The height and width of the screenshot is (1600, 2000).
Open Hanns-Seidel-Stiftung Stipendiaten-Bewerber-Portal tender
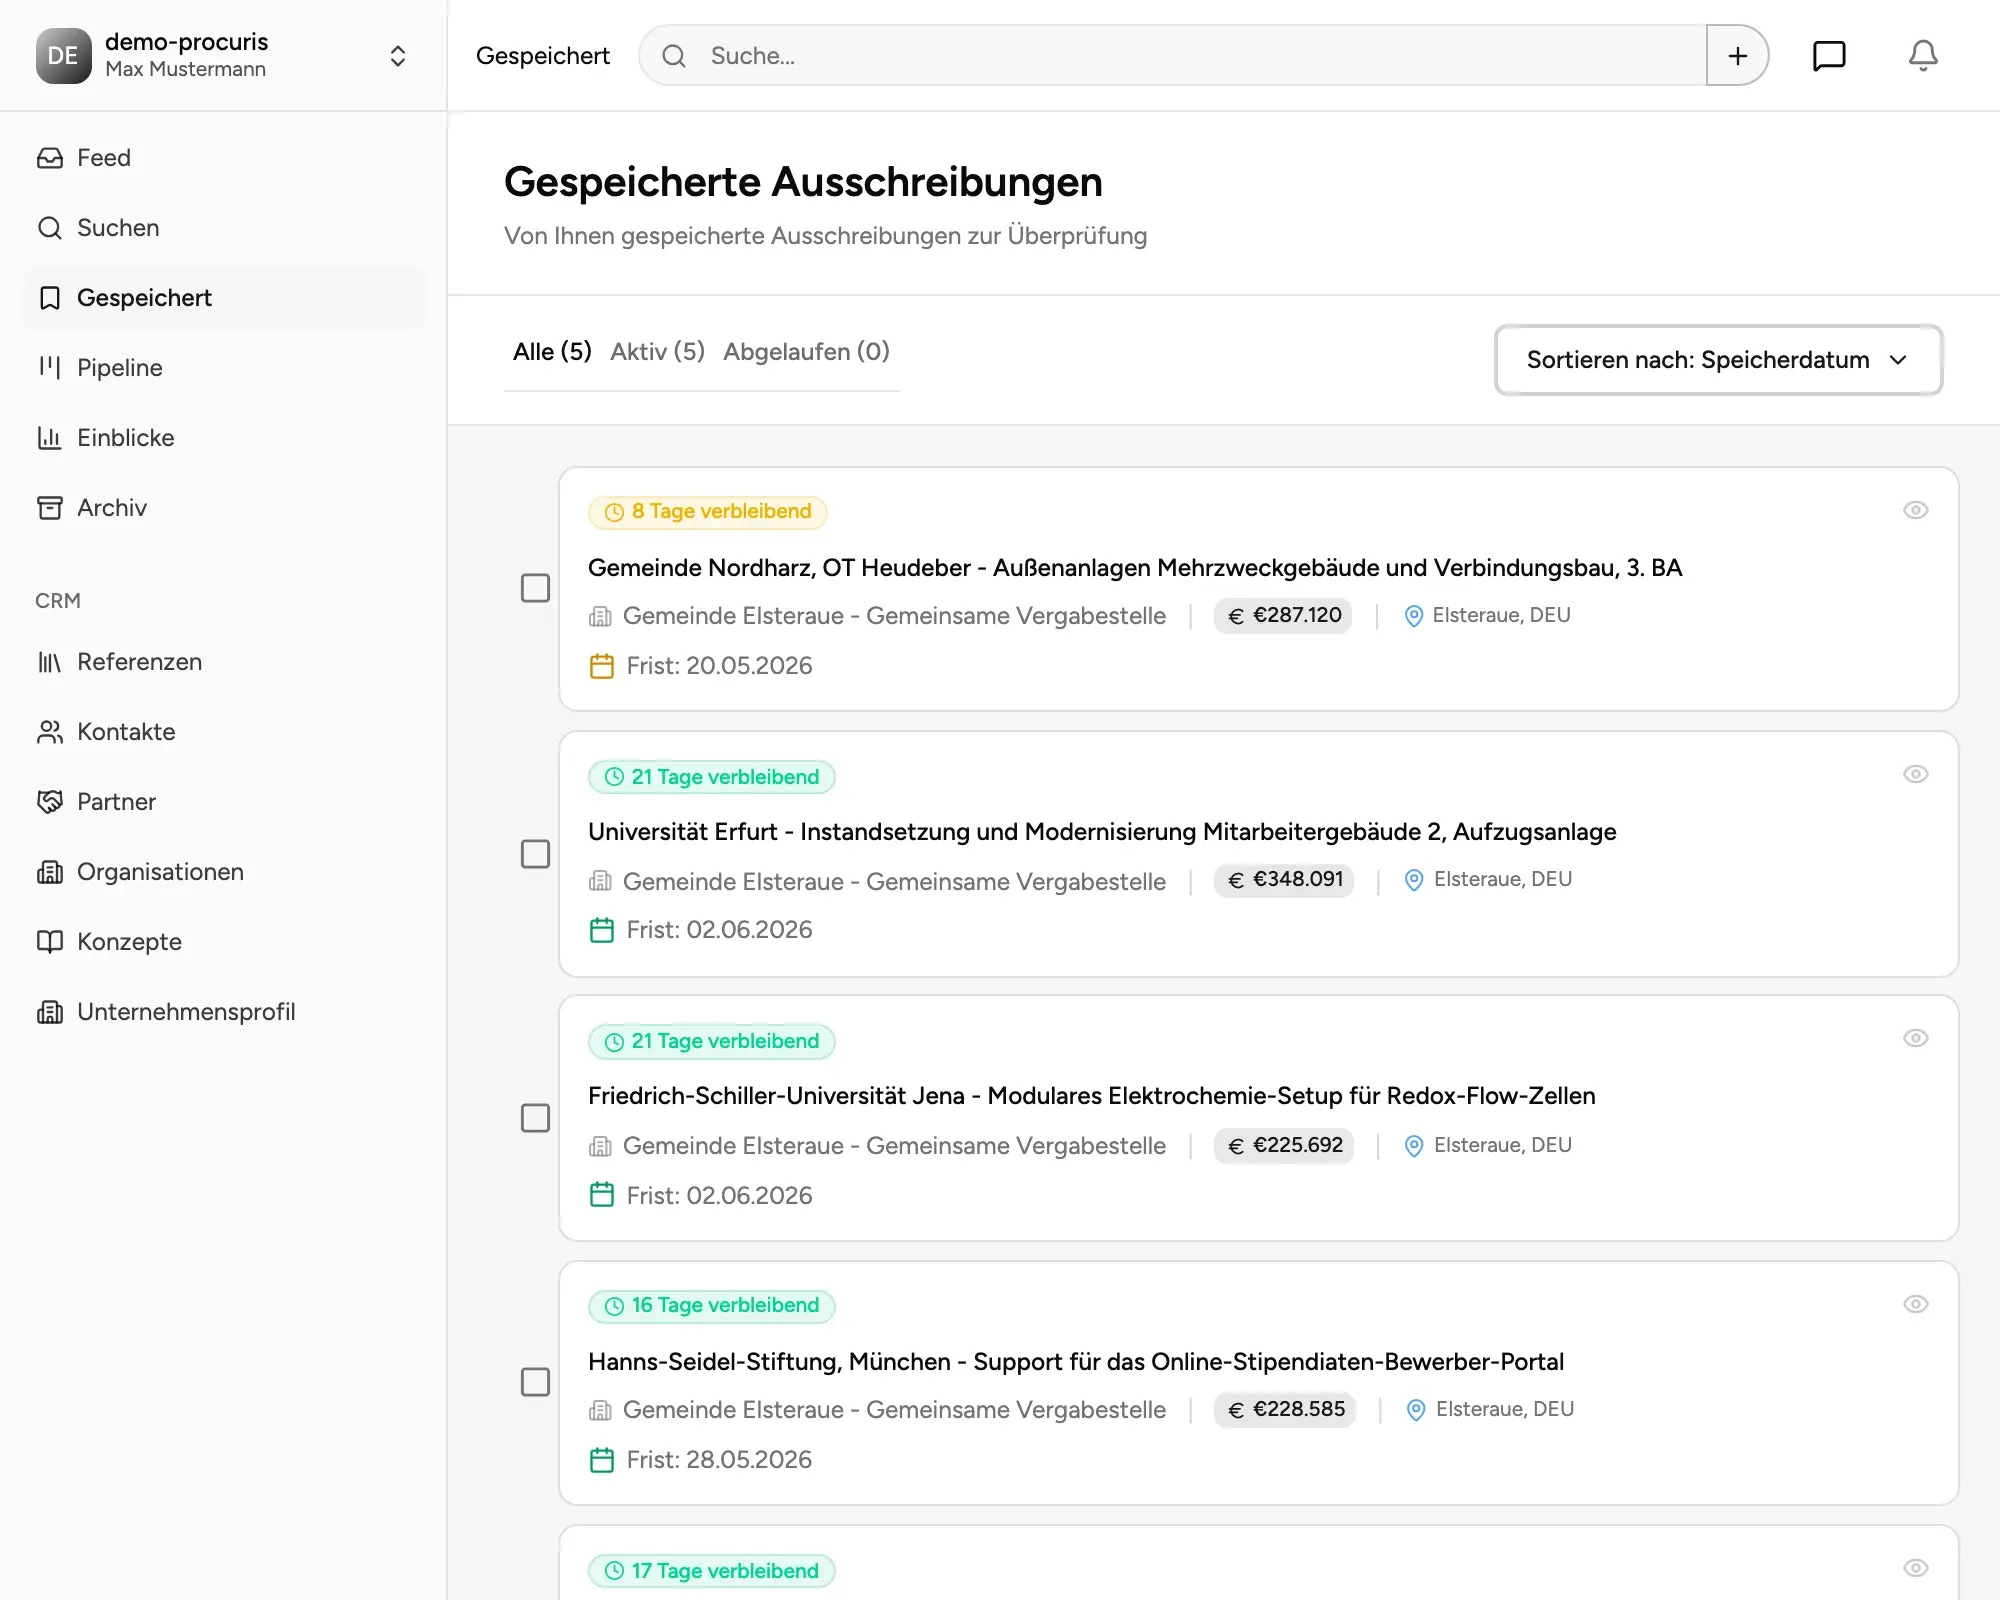point(1076,1362)
